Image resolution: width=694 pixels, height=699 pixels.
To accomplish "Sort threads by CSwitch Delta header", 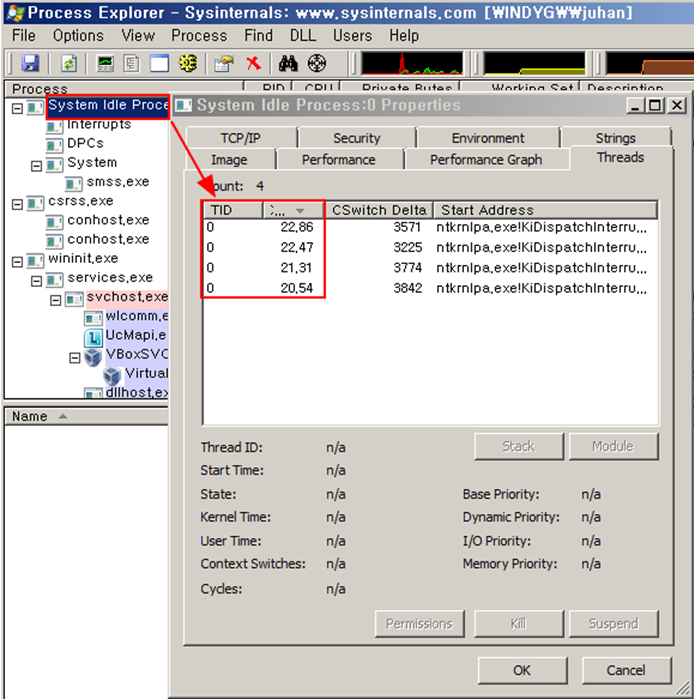I will [379, 210].
